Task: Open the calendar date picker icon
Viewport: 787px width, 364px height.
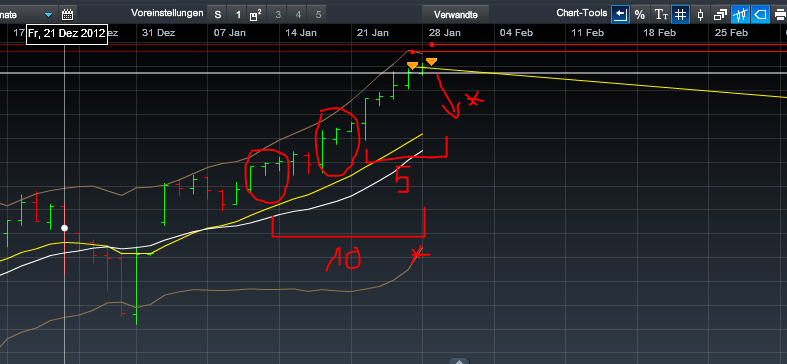Action: coord(67,15)
